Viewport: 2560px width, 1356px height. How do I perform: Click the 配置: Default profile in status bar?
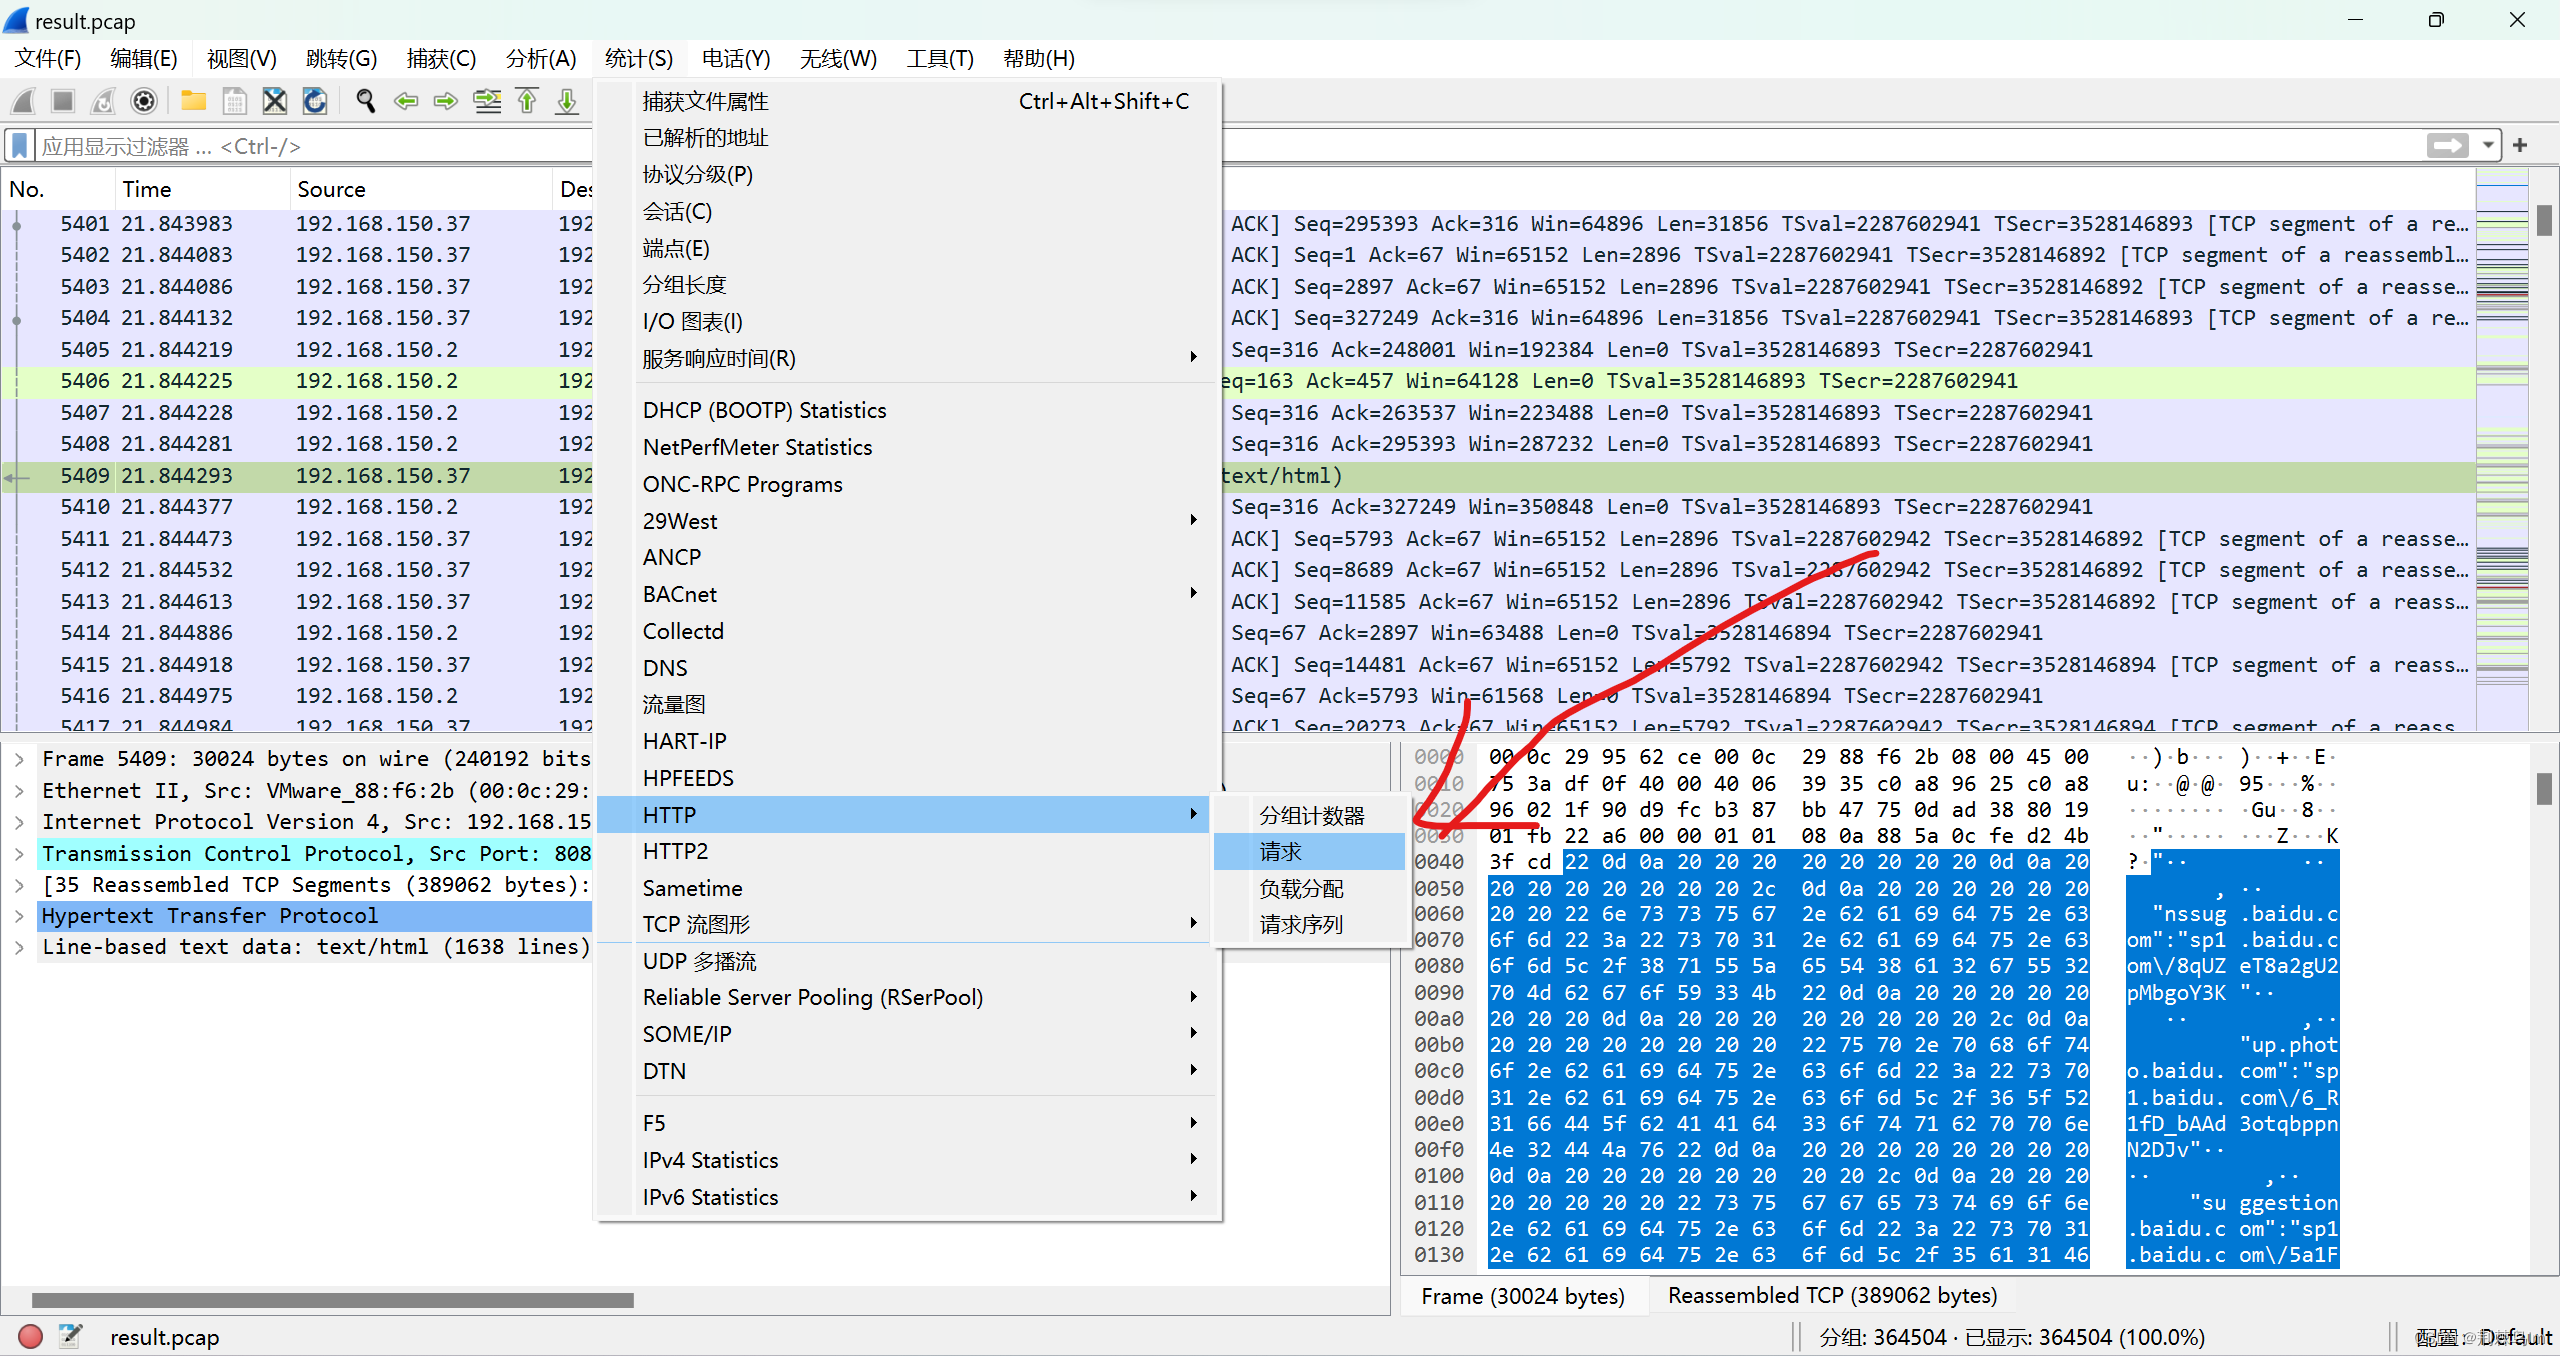pos(2482,1337)
